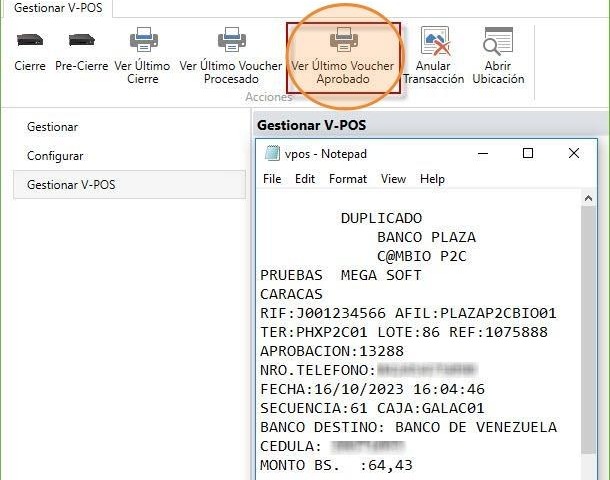Open the Notepad File menu

pos(272,179)
